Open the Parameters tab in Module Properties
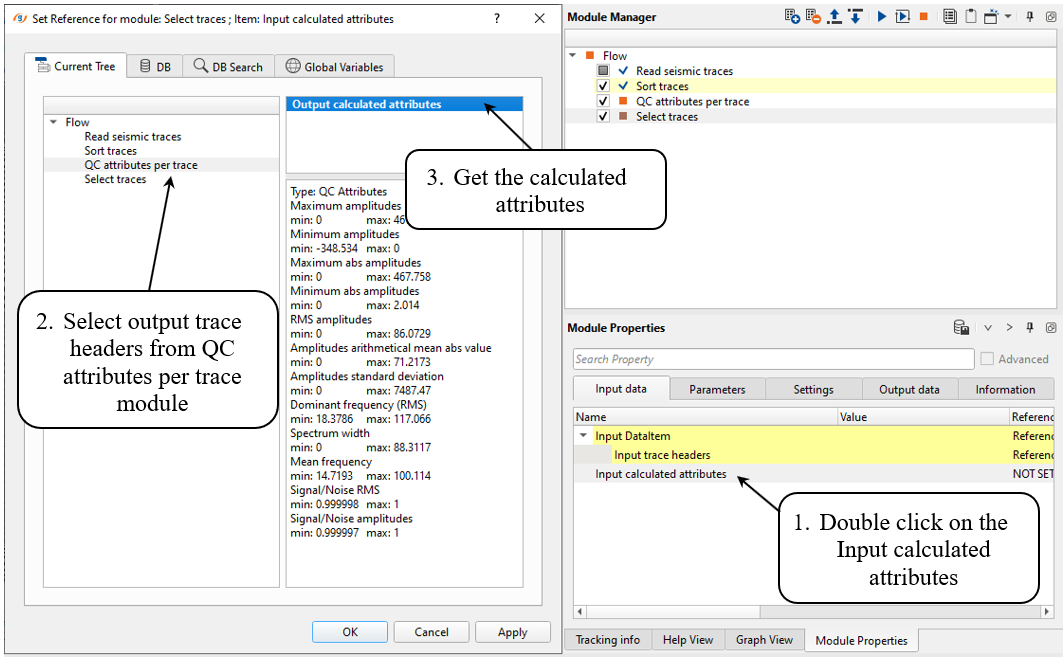The height and width of the screenshot is (657, 1064). (x=717, y=389)
